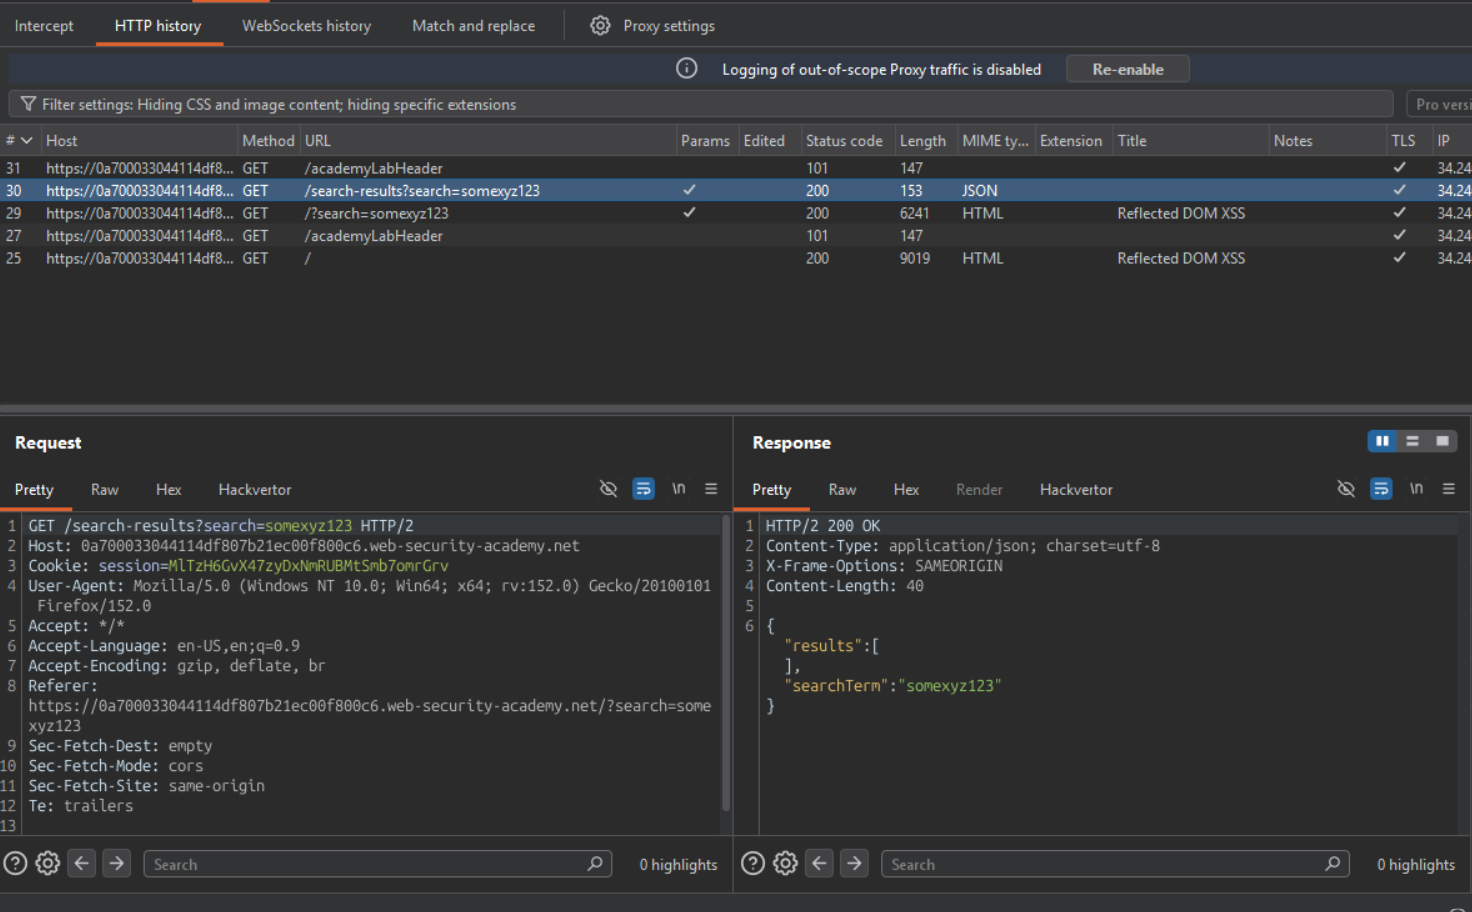This screenshot has width=1472, height=912.
Task: Click the Host column header
Action: 139,141
